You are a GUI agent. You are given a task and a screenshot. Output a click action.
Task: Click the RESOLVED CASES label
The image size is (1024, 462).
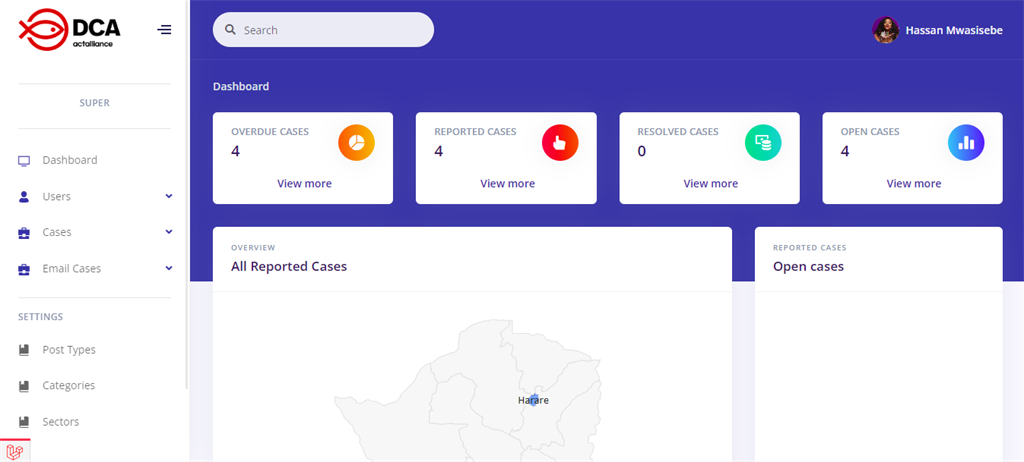678,132
